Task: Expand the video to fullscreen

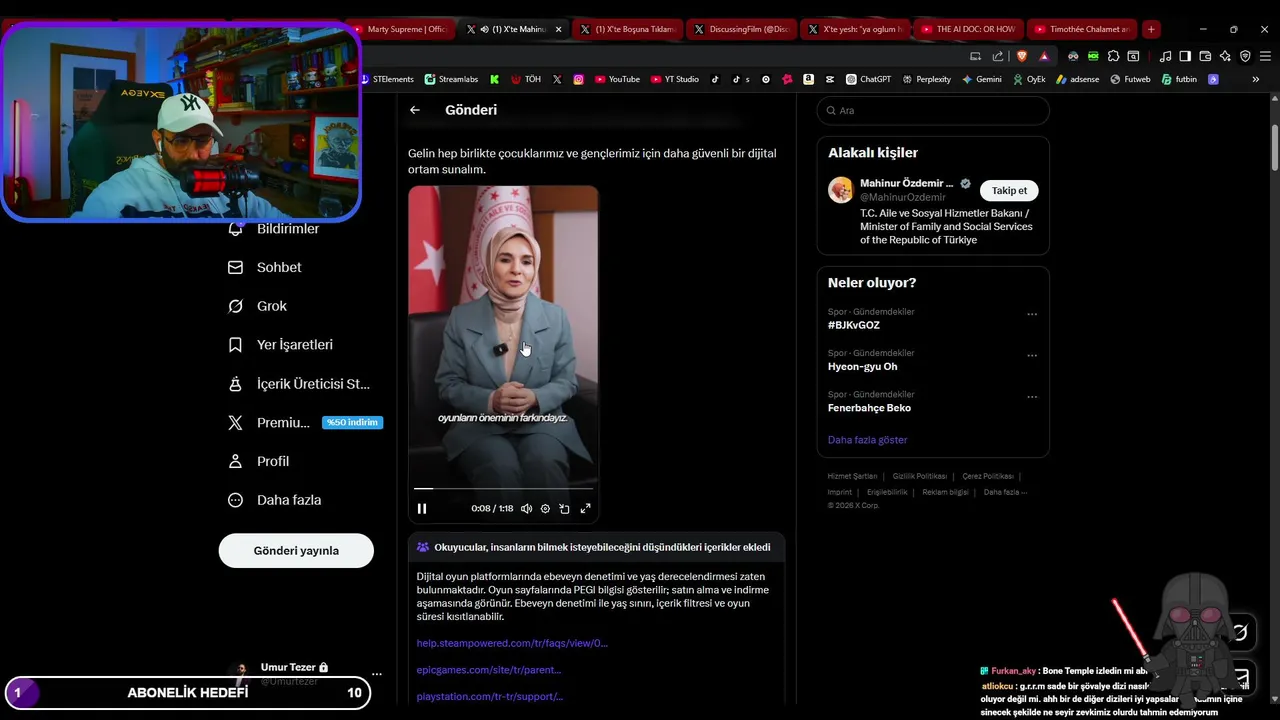Action: pyautogui.click(x=586, y=508)
